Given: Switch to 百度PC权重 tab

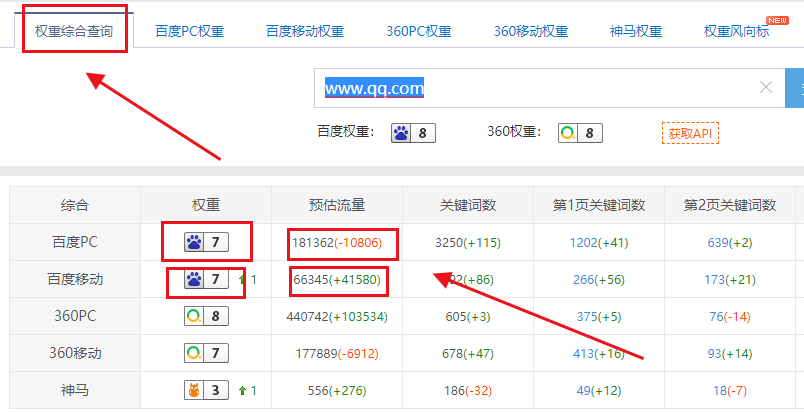Looking at the screenshot, I should click(x=190, y=31).
